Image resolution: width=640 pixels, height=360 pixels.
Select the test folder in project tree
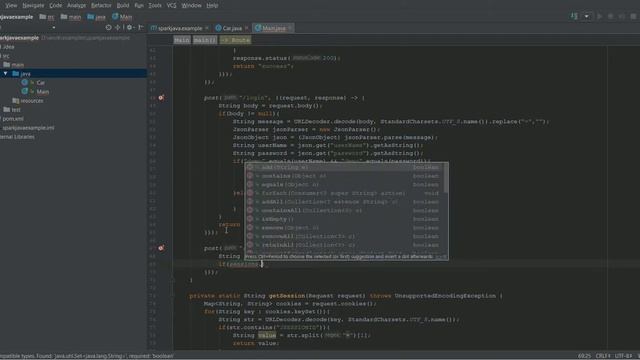click(x=16, y=109)
